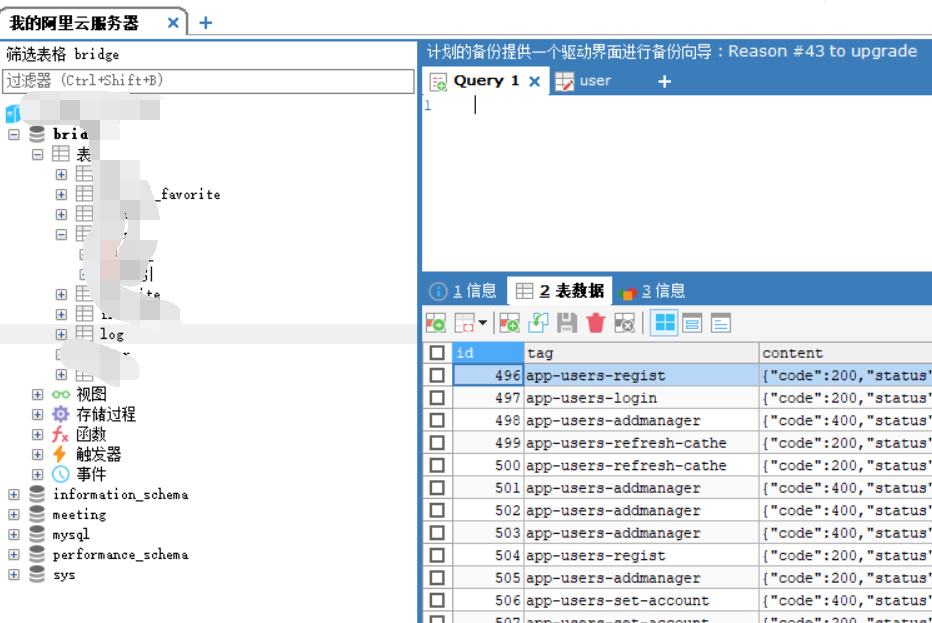The width and height of the screenshot is (932, 623).
Task: Expand the log table node
Action: (61, 335)
